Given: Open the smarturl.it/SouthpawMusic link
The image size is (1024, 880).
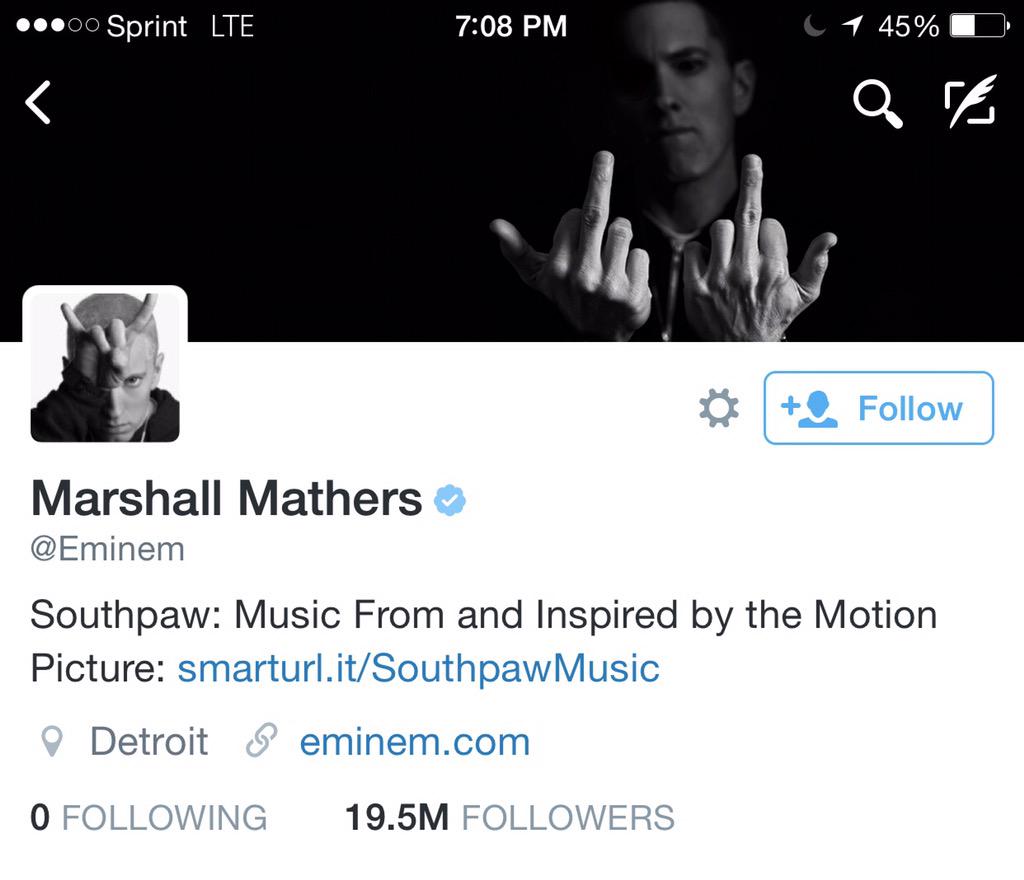Looking at the screenshot, I should click(419, 668).
